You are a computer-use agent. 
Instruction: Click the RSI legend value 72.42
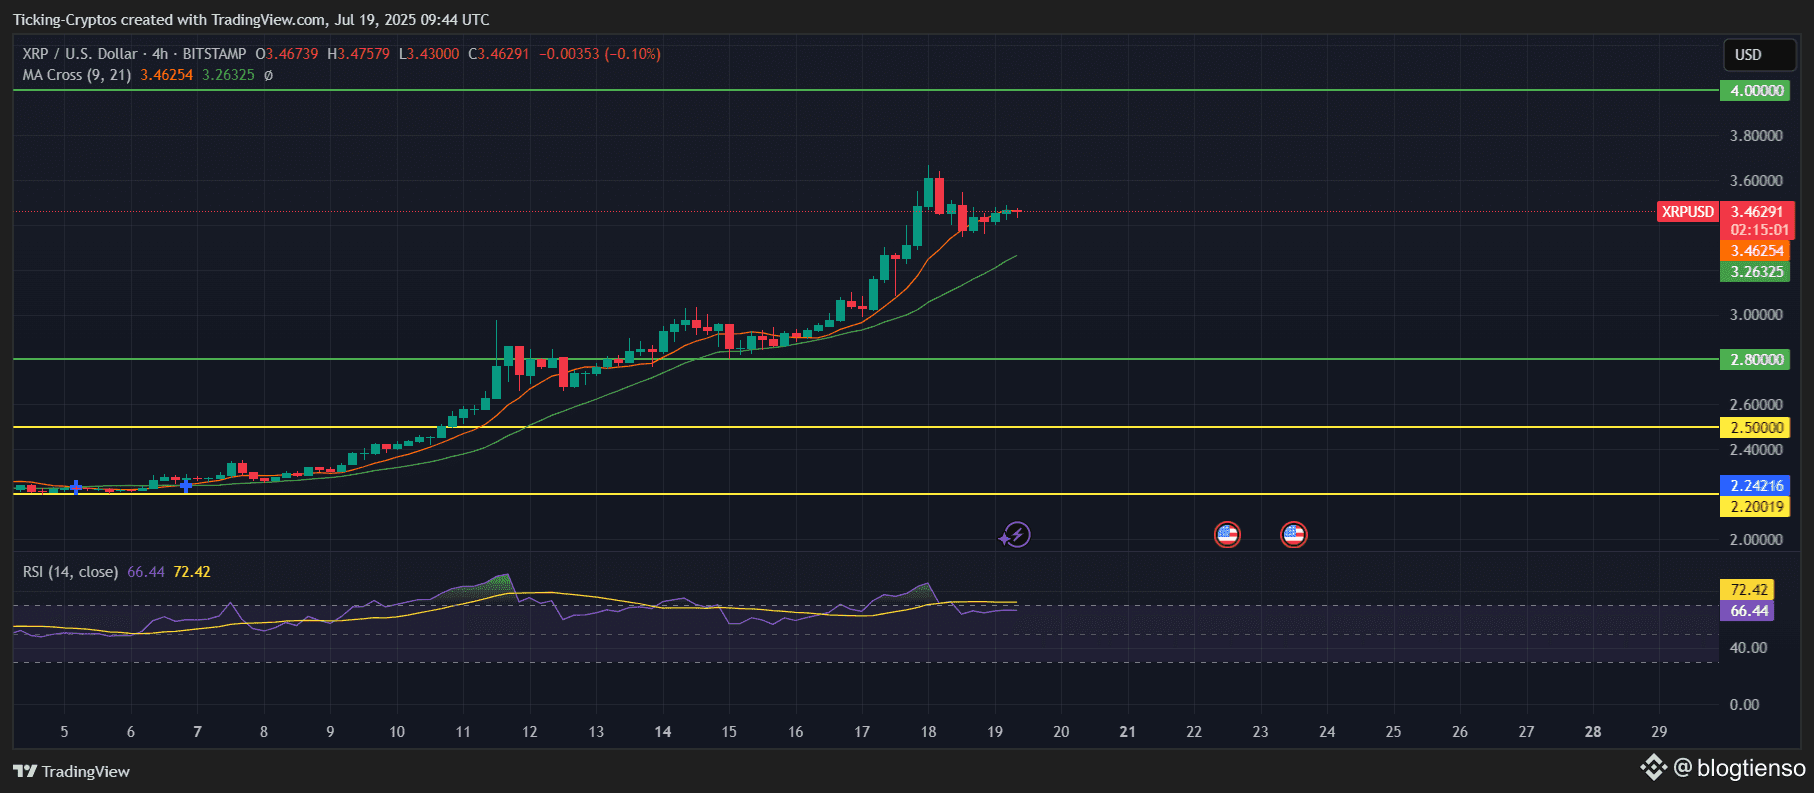[x=192, y=572]
